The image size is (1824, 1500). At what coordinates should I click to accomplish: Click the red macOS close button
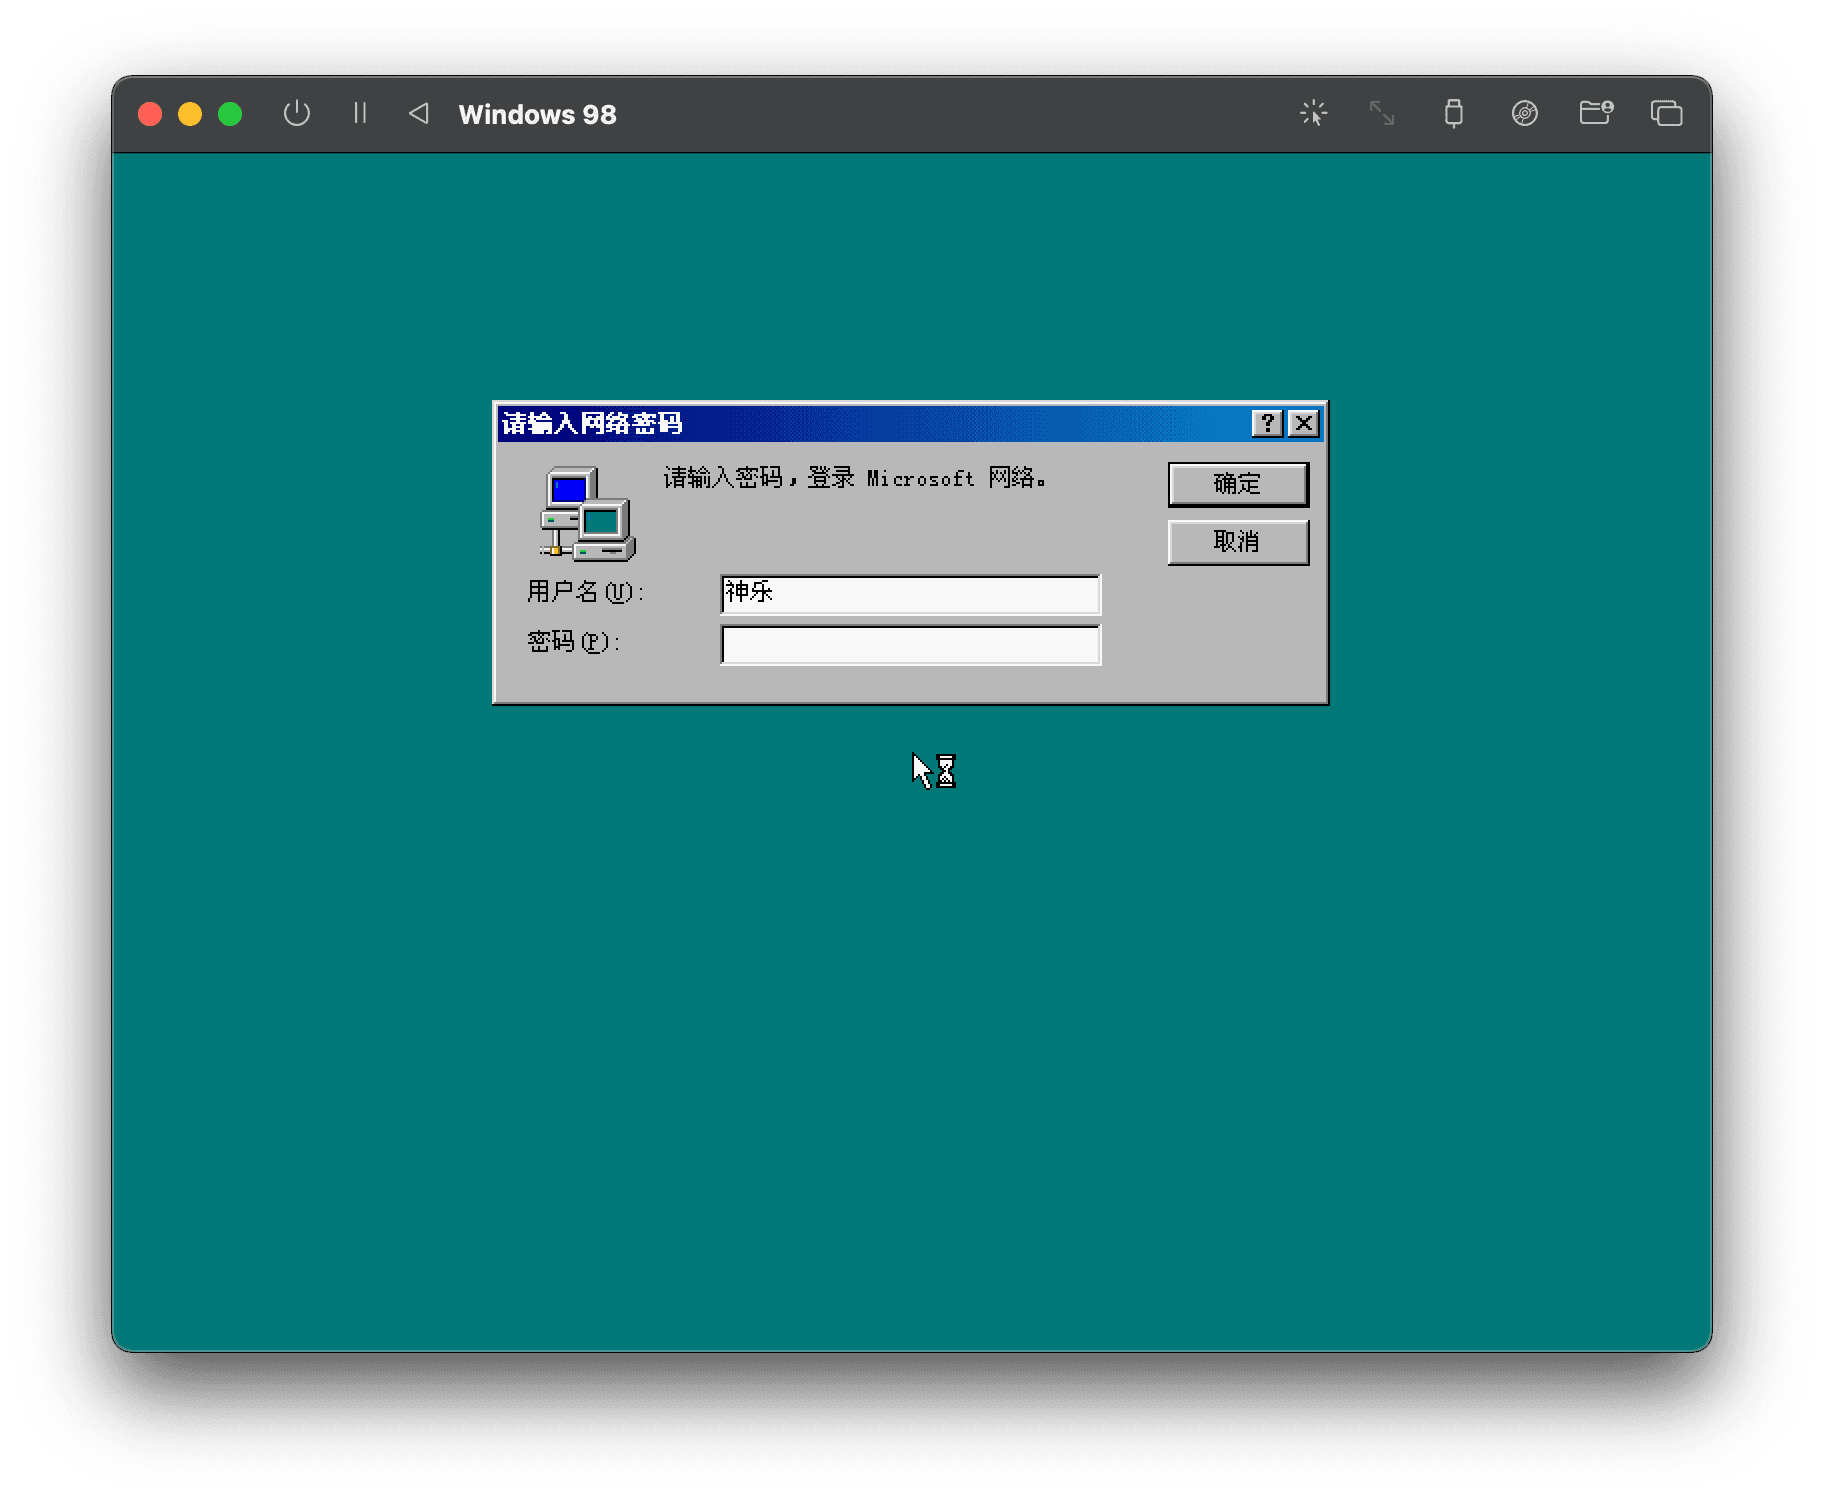coord(150,114)
